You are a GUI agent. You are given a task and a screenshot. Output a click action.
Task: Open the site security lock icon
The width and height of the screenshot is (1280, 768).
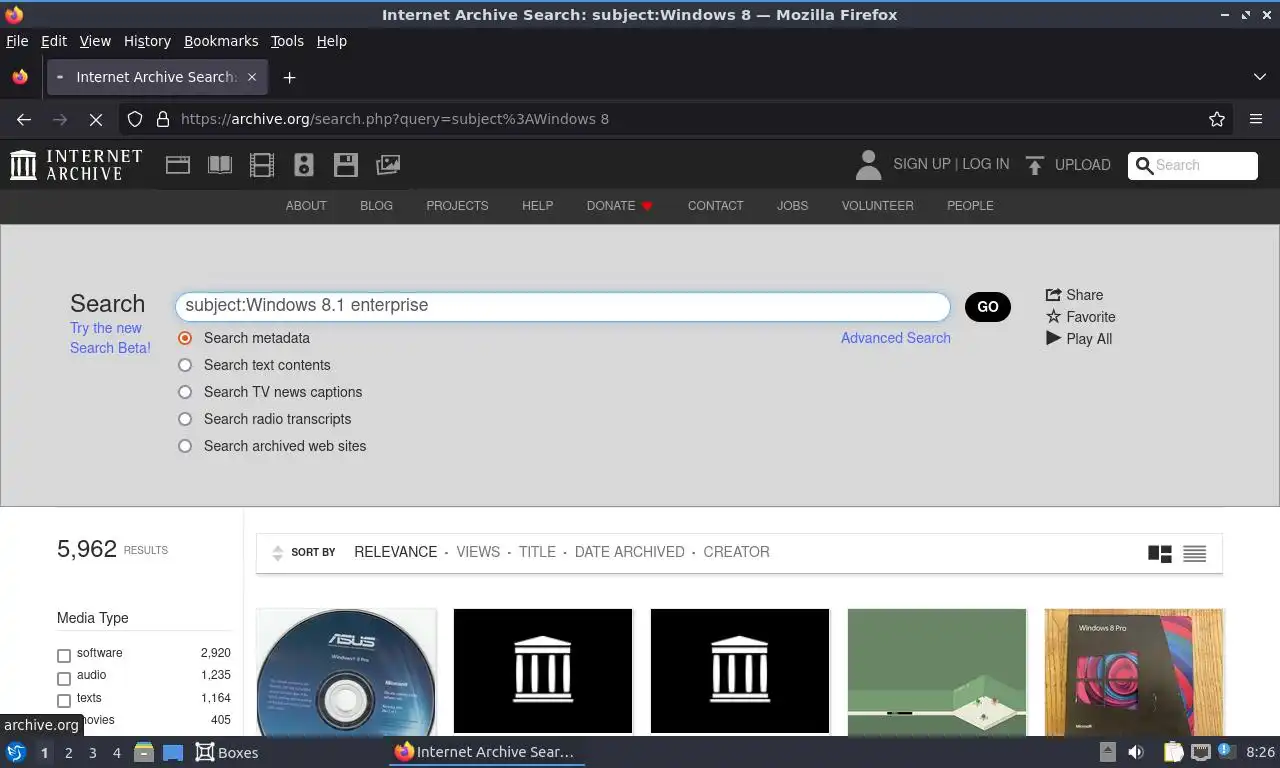pos(163,119)
